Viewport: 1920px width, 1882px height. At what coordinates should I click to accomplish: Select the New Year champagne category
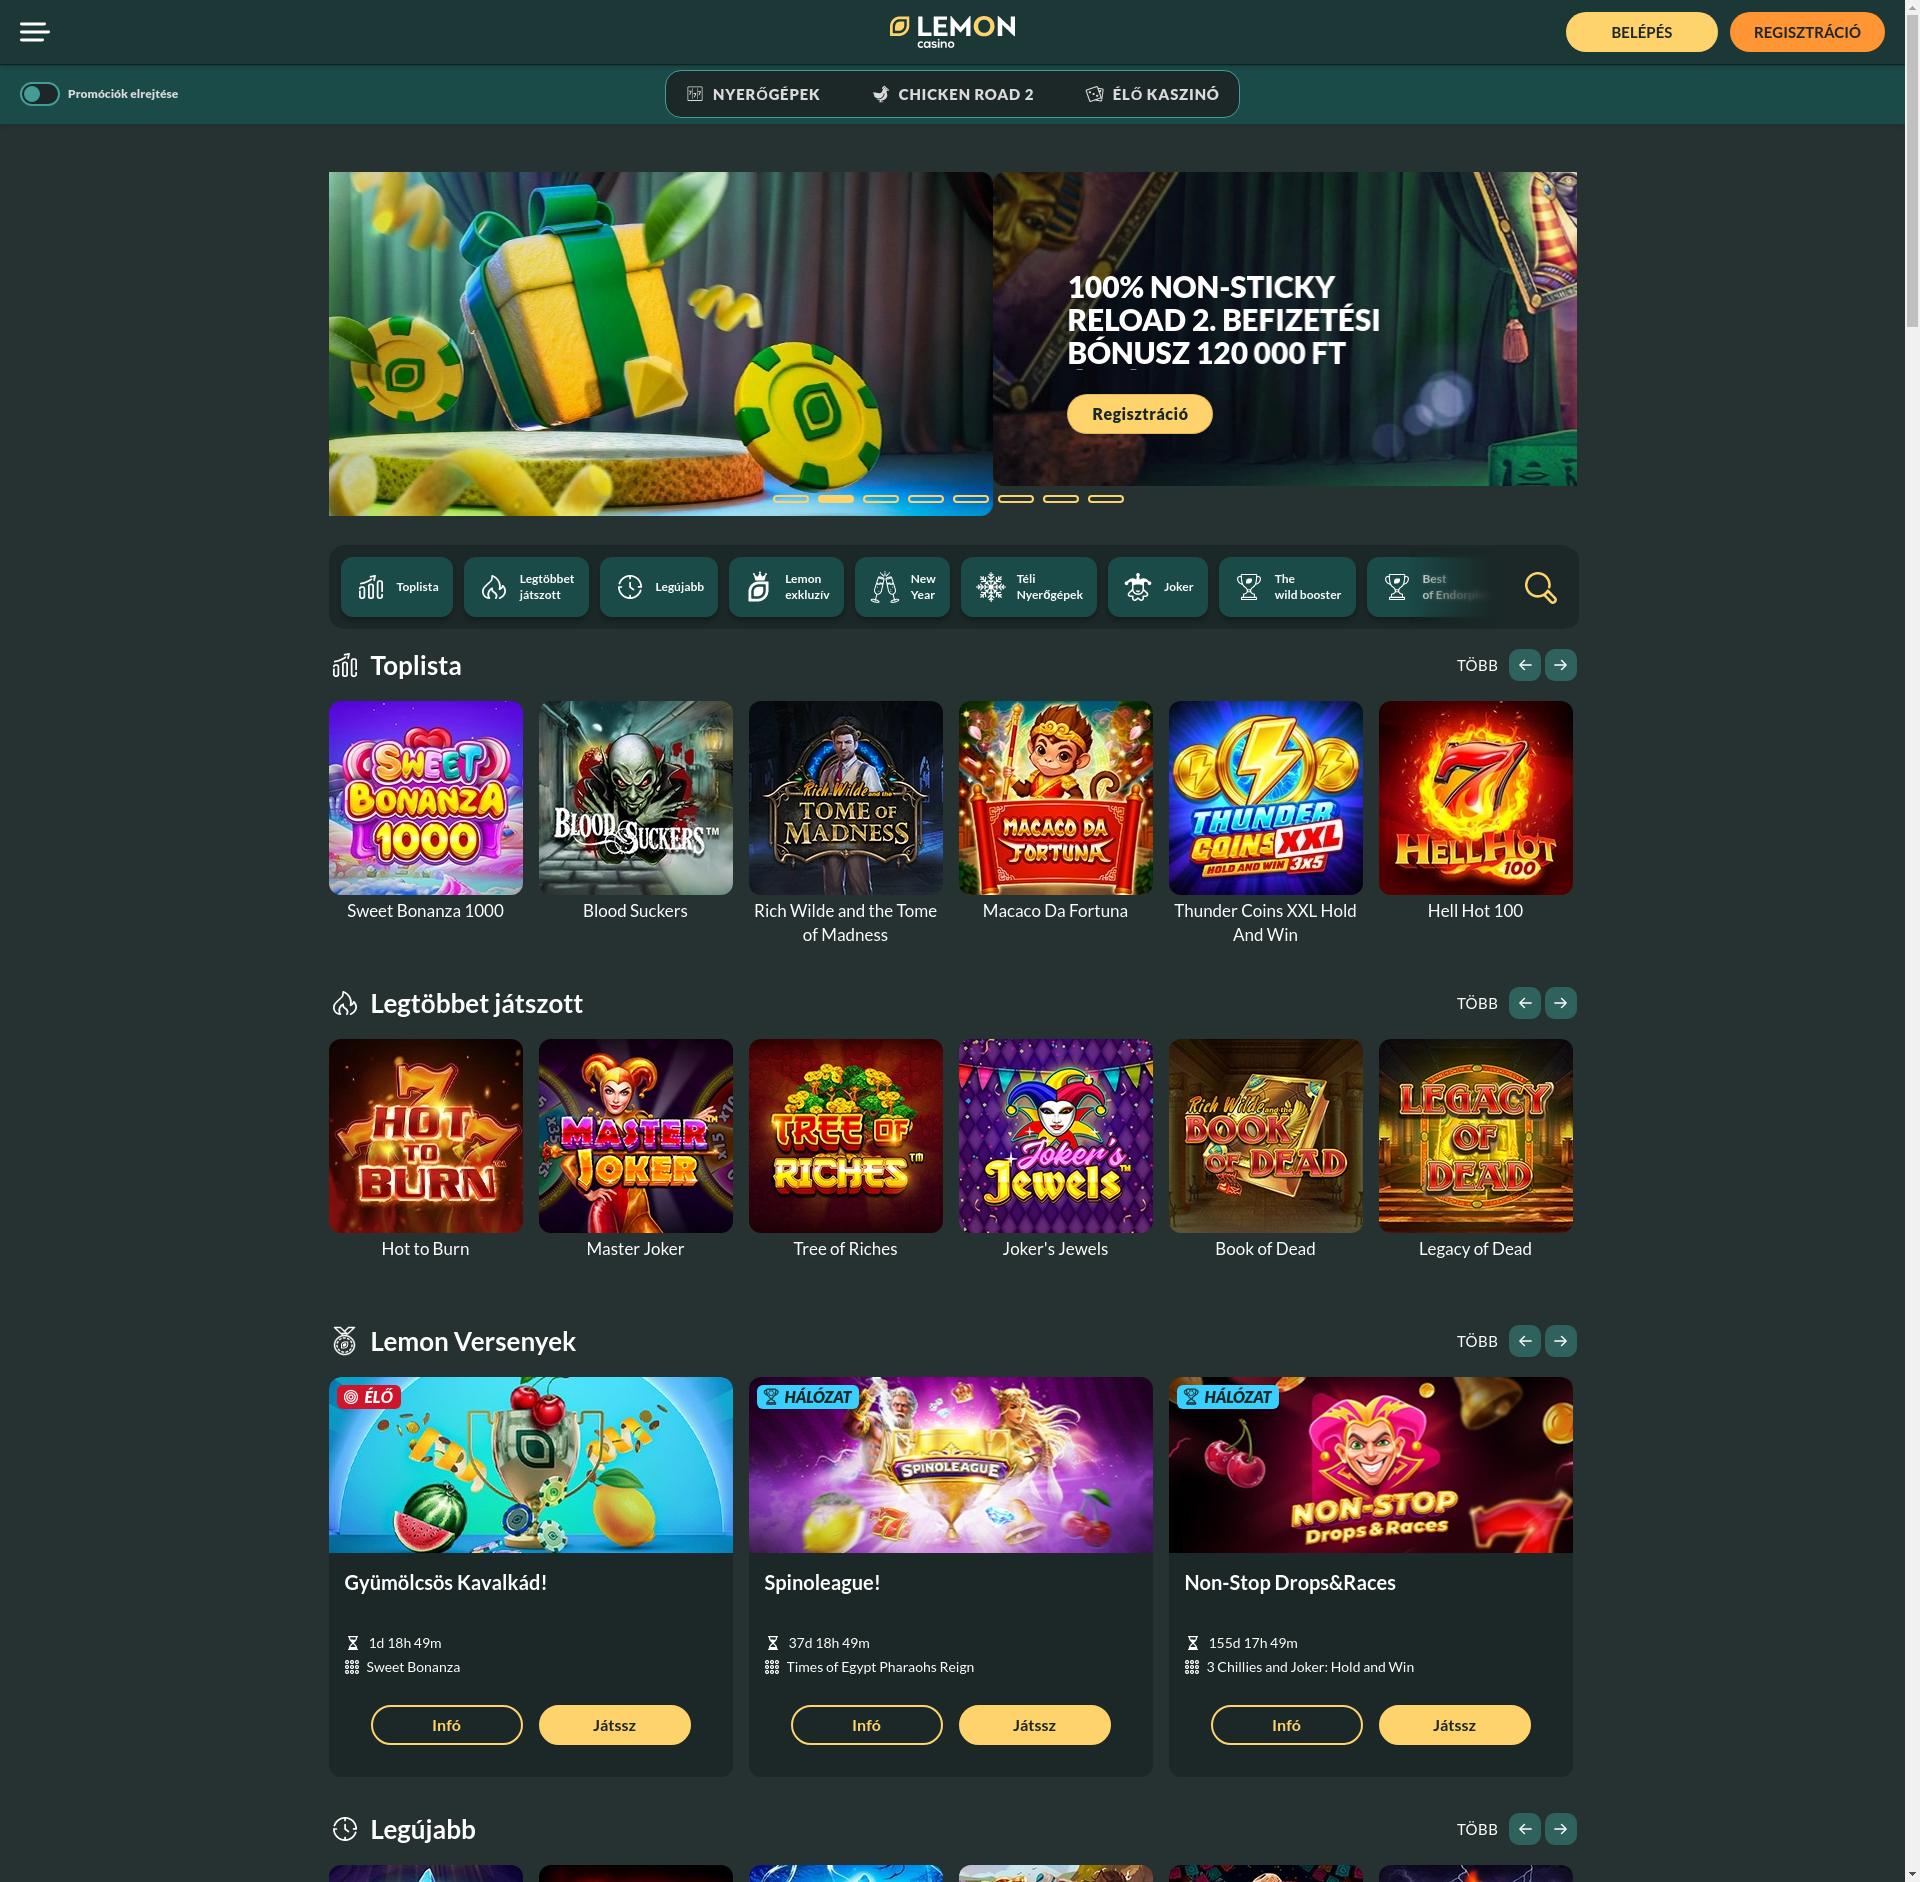(x=902, y=587)
